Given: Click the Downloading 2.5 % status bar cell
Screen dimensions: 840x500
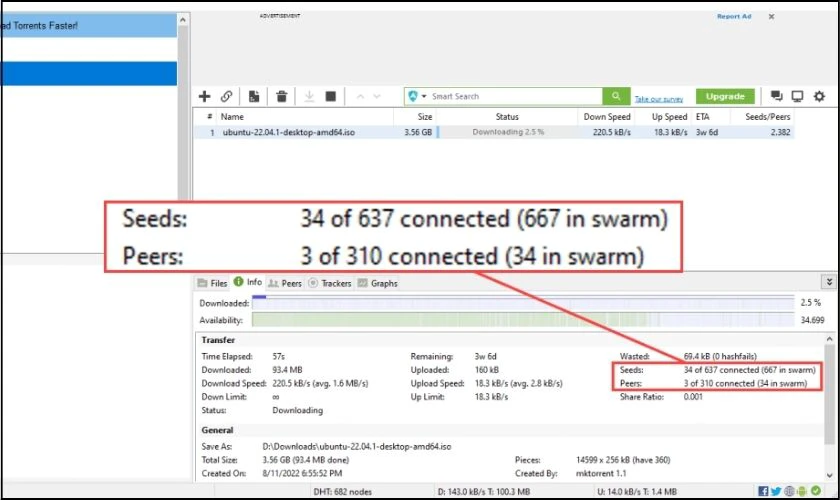Looking at the screenshot, I should pos(507,132).
